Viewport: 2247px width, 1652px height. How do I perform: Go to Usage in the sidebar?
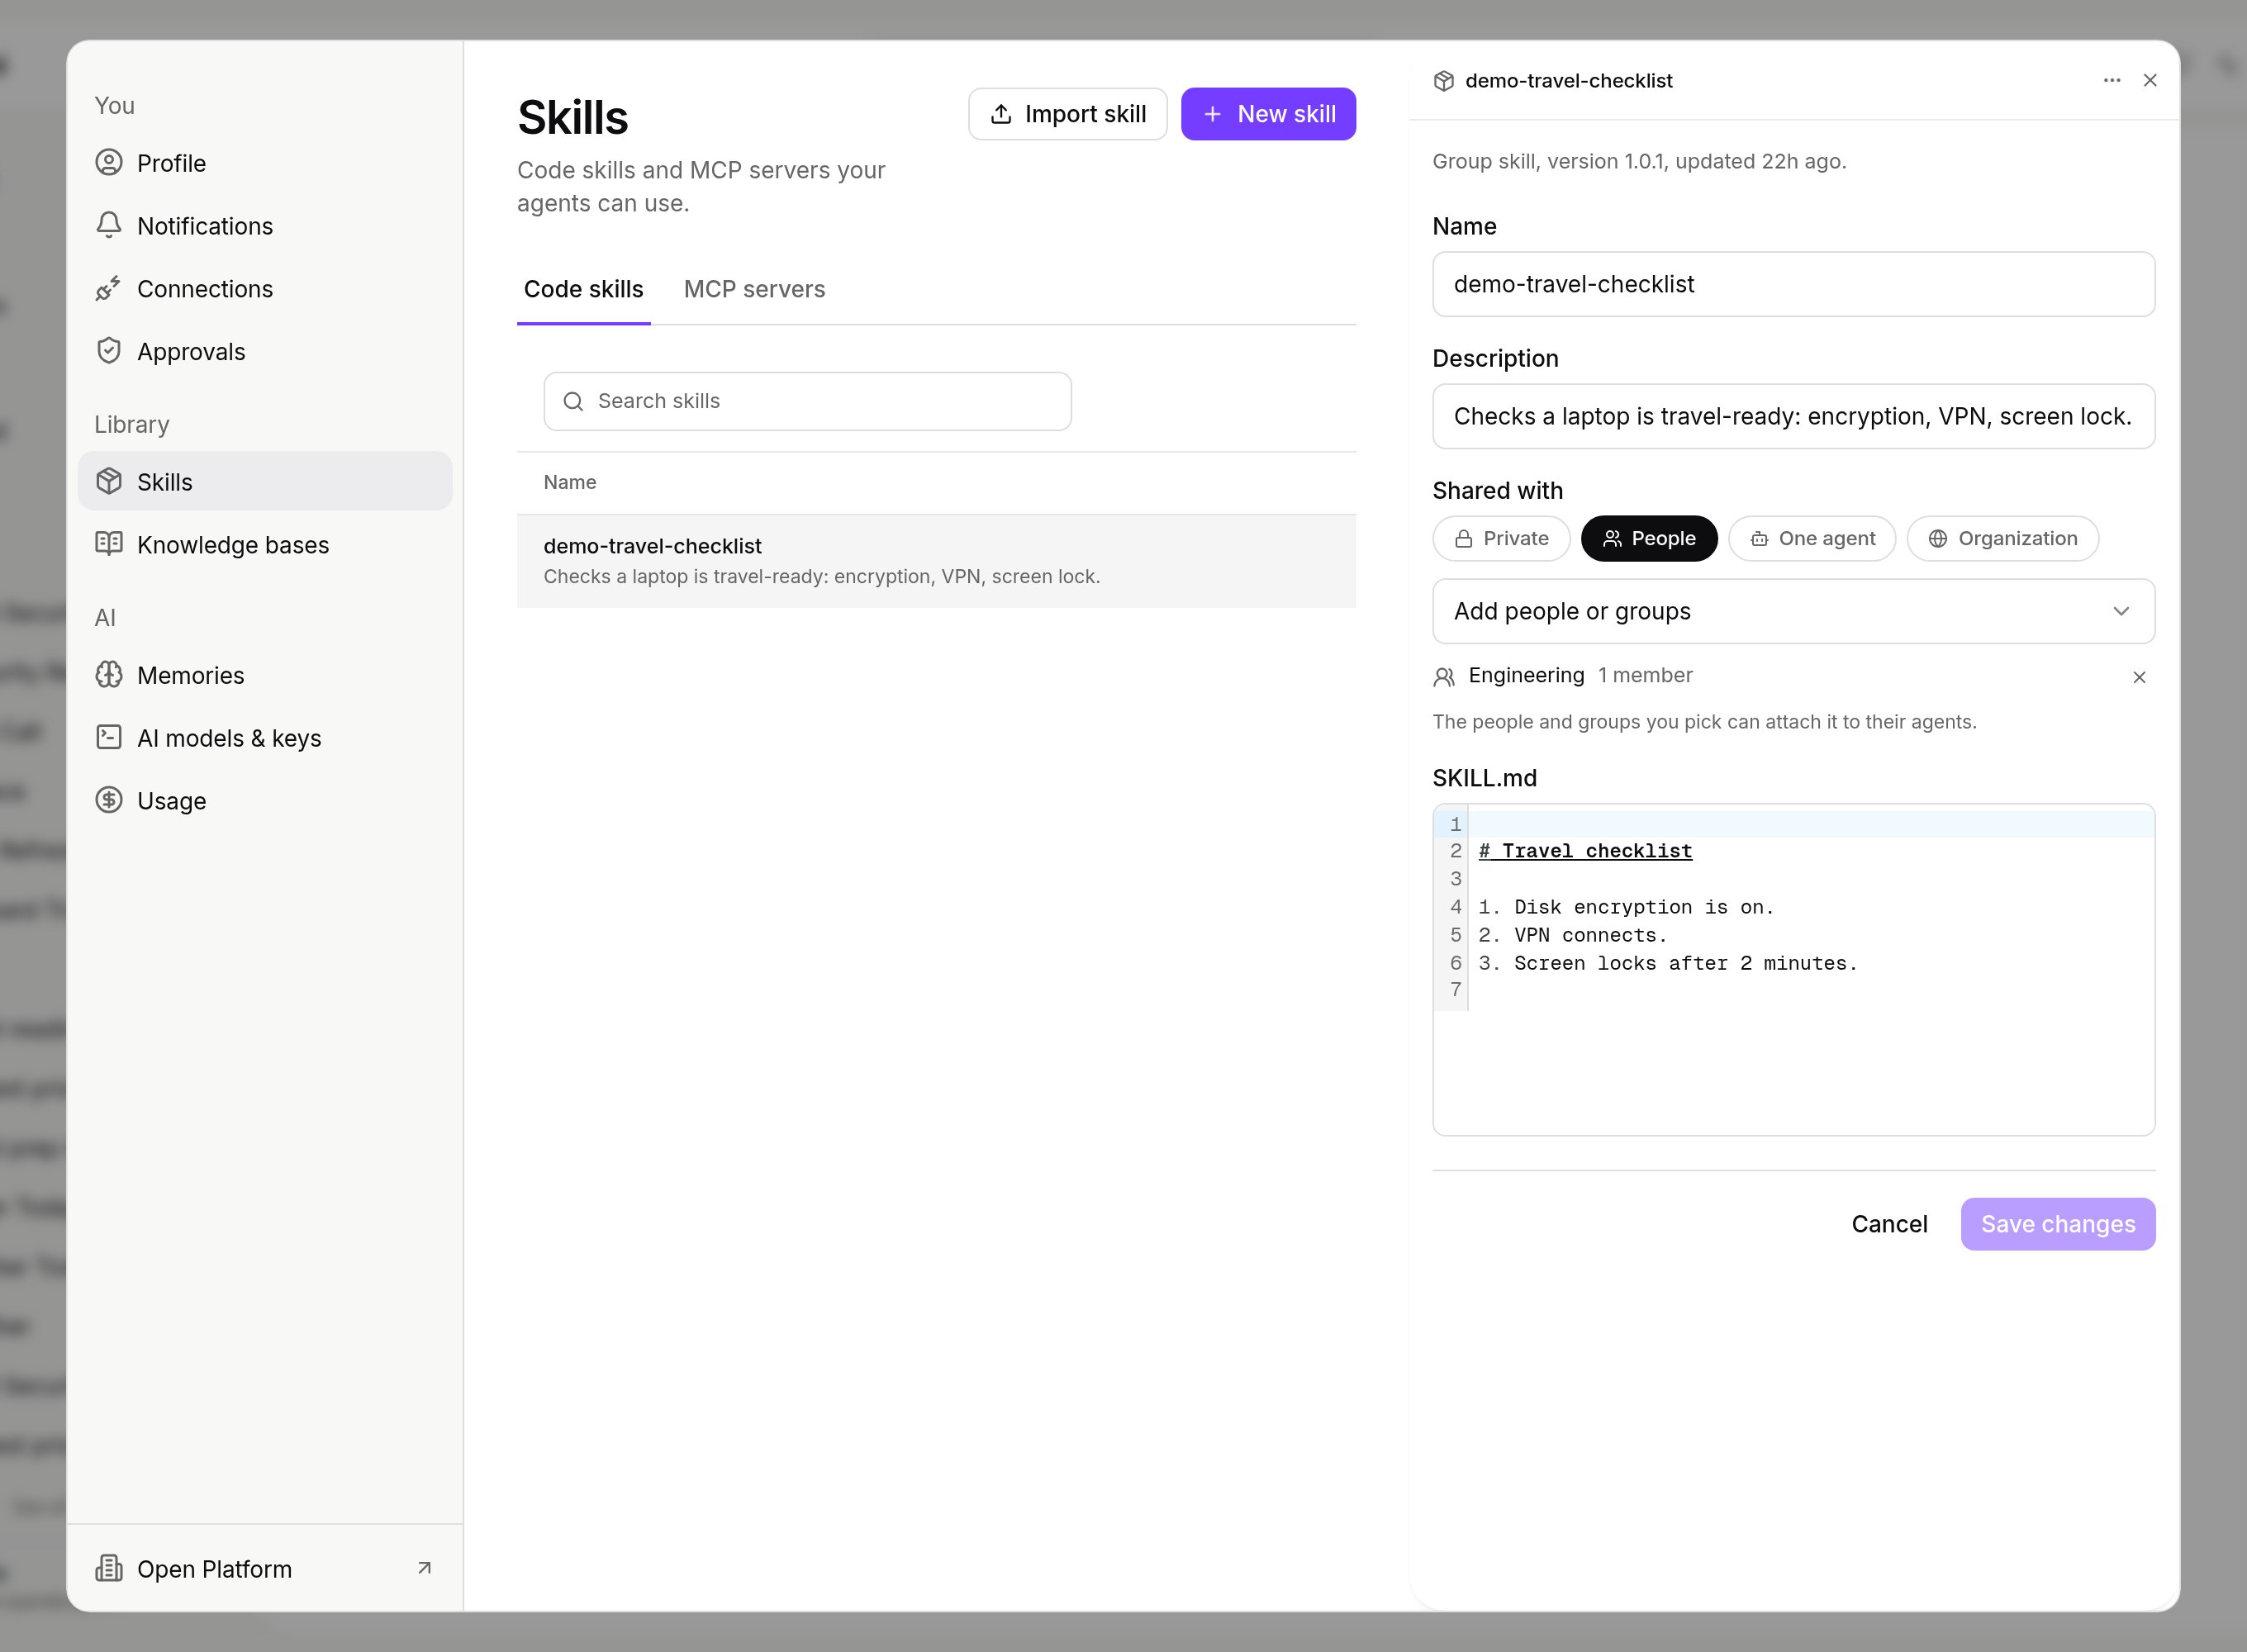tap(264, 800)
